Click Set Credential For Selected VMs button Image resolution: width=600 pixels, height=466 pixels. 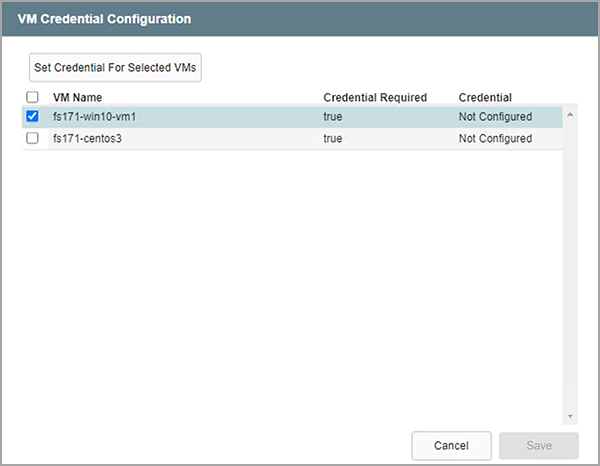(116, 68)
